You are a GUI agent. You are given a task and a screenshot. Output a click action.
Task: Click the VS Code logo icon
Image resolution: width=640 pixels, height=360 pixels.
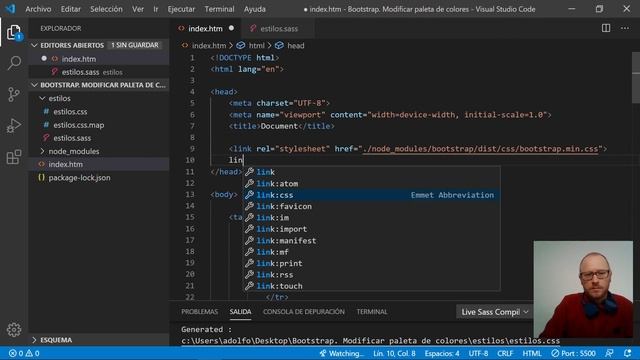(x=10, y=9)
